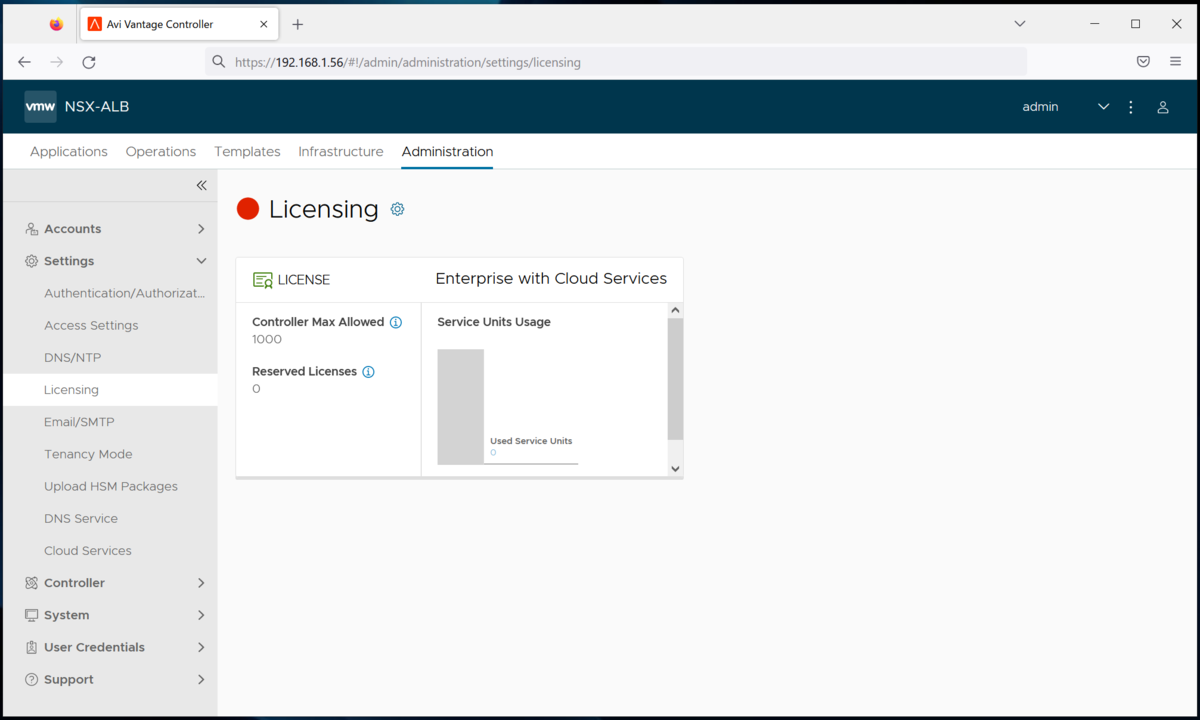Open Access Settings
1200x720 pixels.
(91, 325)
